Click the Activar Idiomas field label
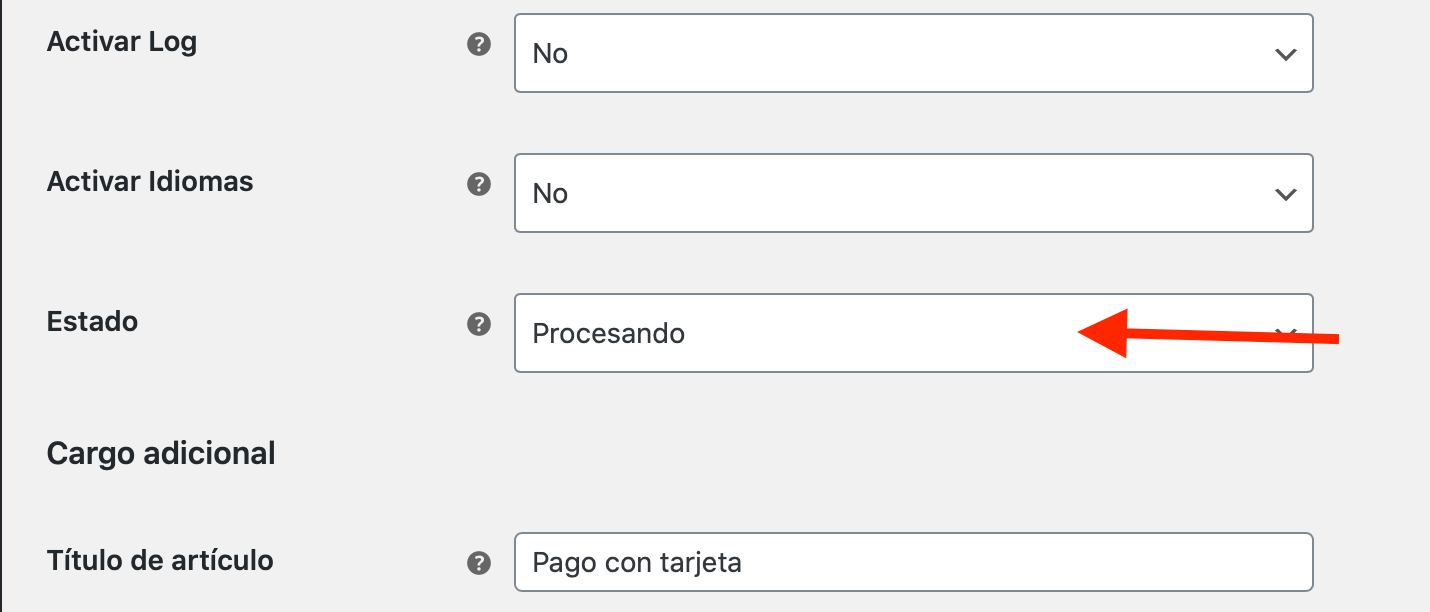 tap(150, 182)
